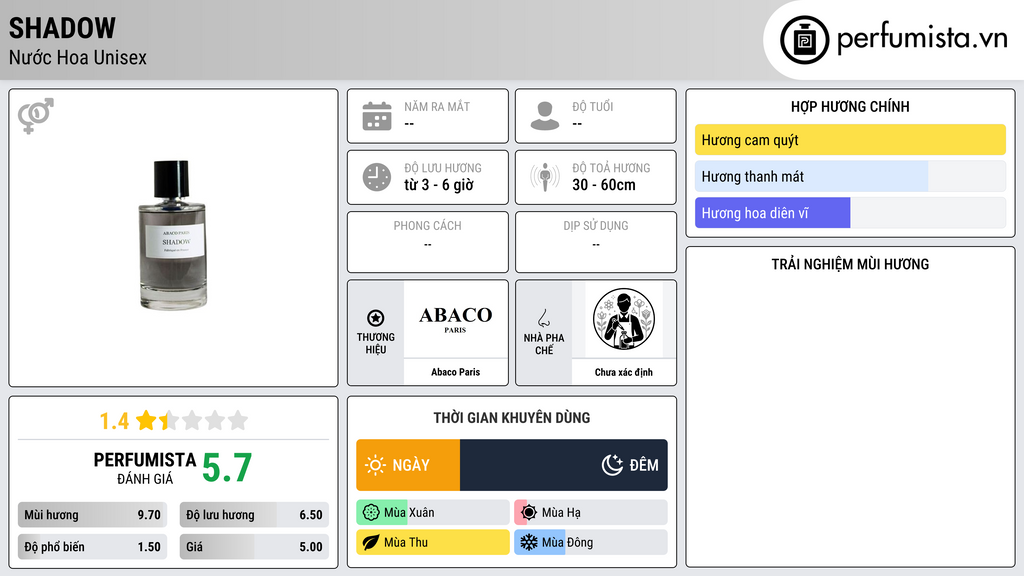
Task: Click the NĂM RA MẮT label
Action: 437,106
